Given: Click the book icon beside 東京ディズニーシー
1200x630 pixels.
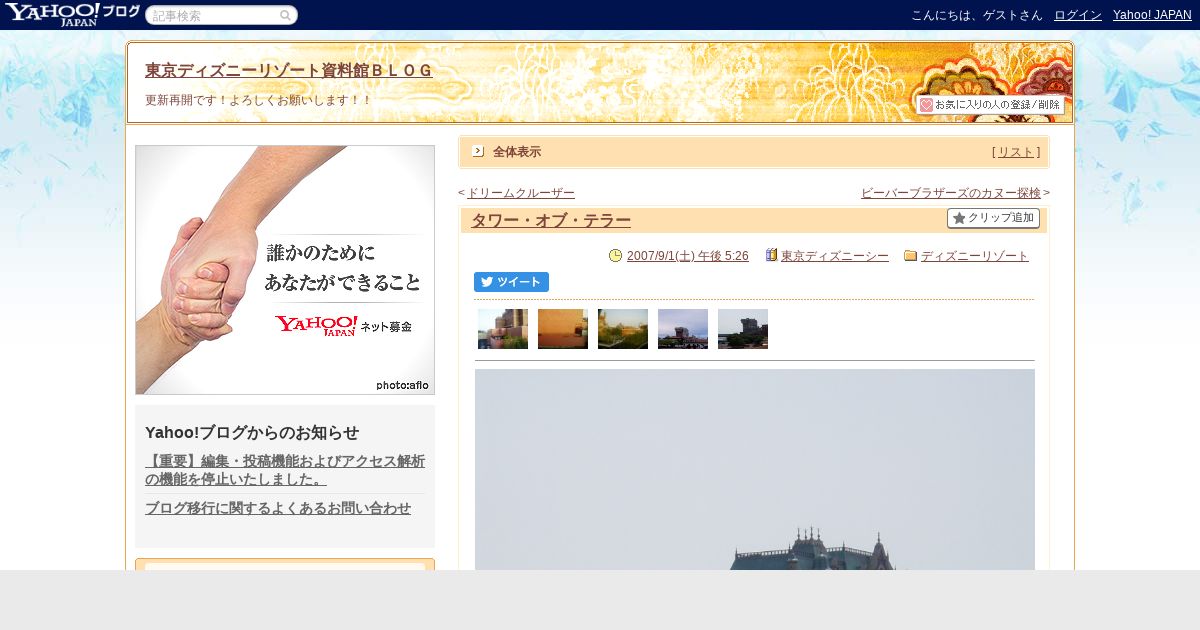Looking at the screenshot, I should [x=771, y=255].
